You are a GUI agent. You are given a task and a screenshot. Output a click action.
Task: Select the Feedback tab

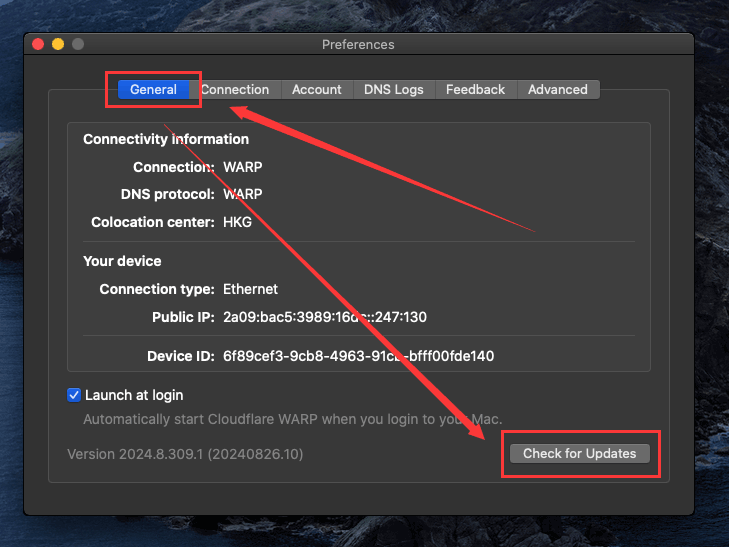click(475, 89)
